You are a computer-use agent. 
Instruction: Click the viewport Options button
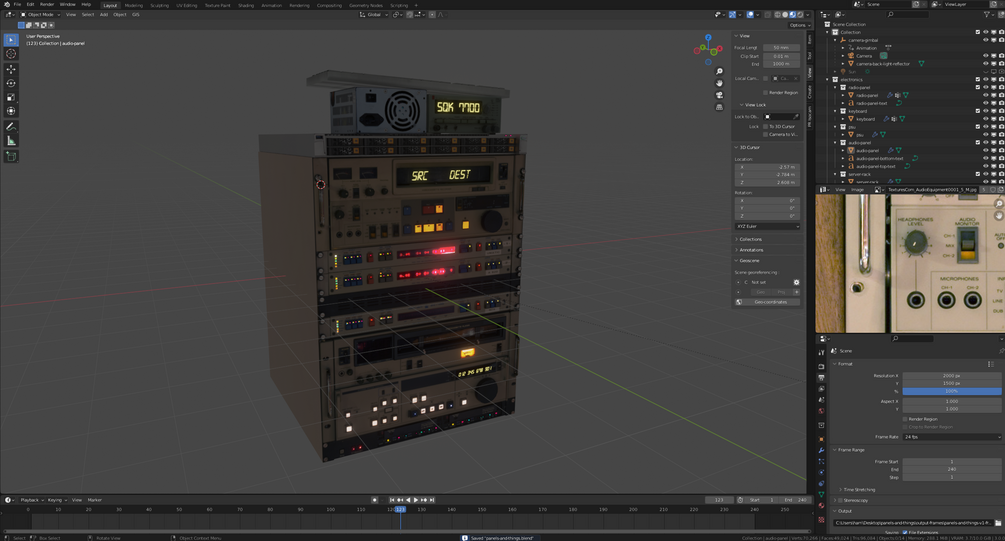point(798,25)
